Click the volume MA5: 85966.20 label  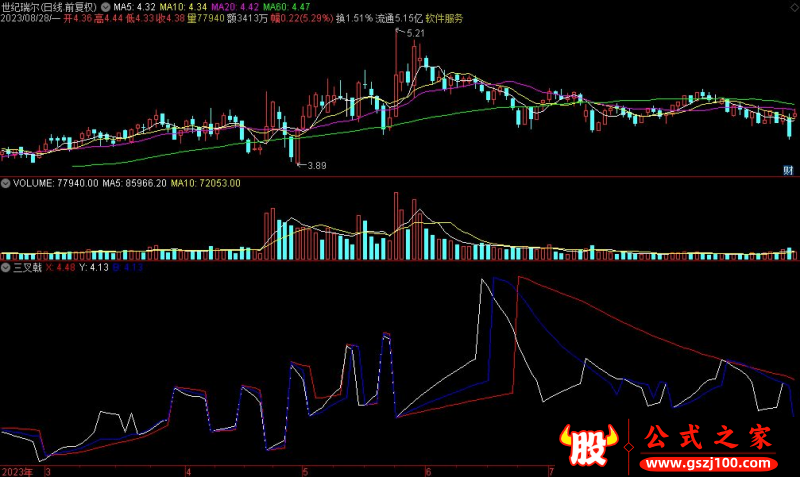click(134, 183)
